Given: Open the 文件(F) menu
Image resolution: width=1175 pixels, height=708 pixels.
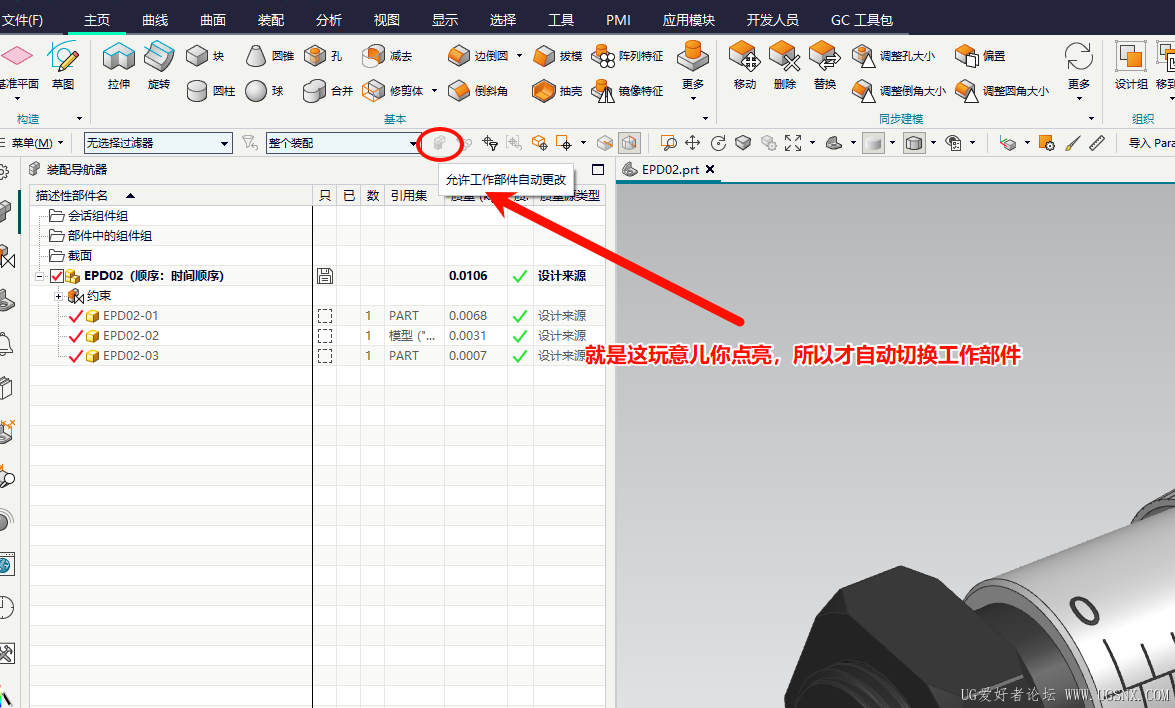Looking at the screenshot, I should (22, 20).
